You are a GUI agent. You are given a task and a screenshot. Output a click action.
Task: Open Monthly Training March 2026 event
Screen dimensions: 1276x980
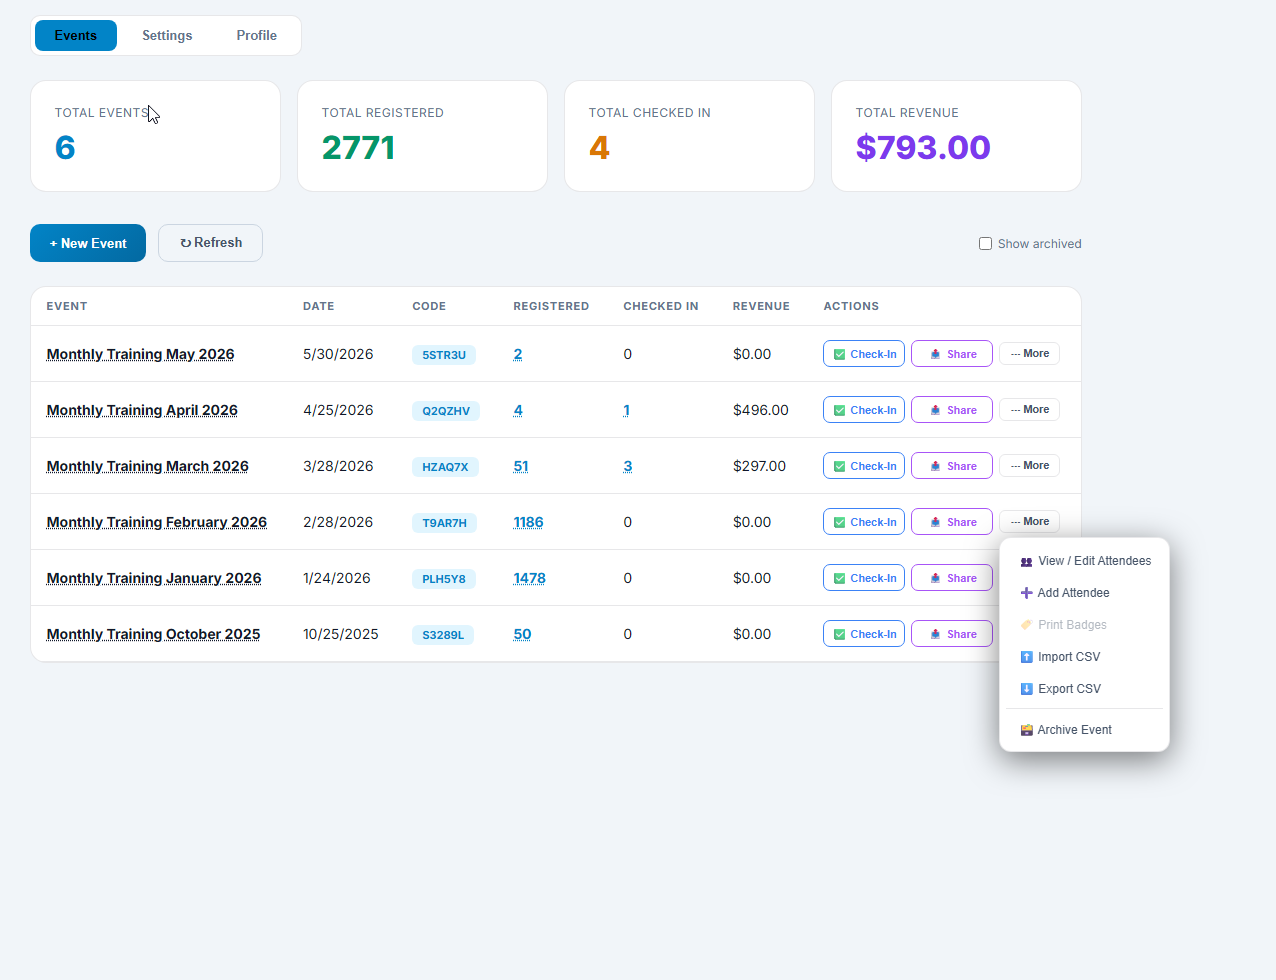pos(147,466)
